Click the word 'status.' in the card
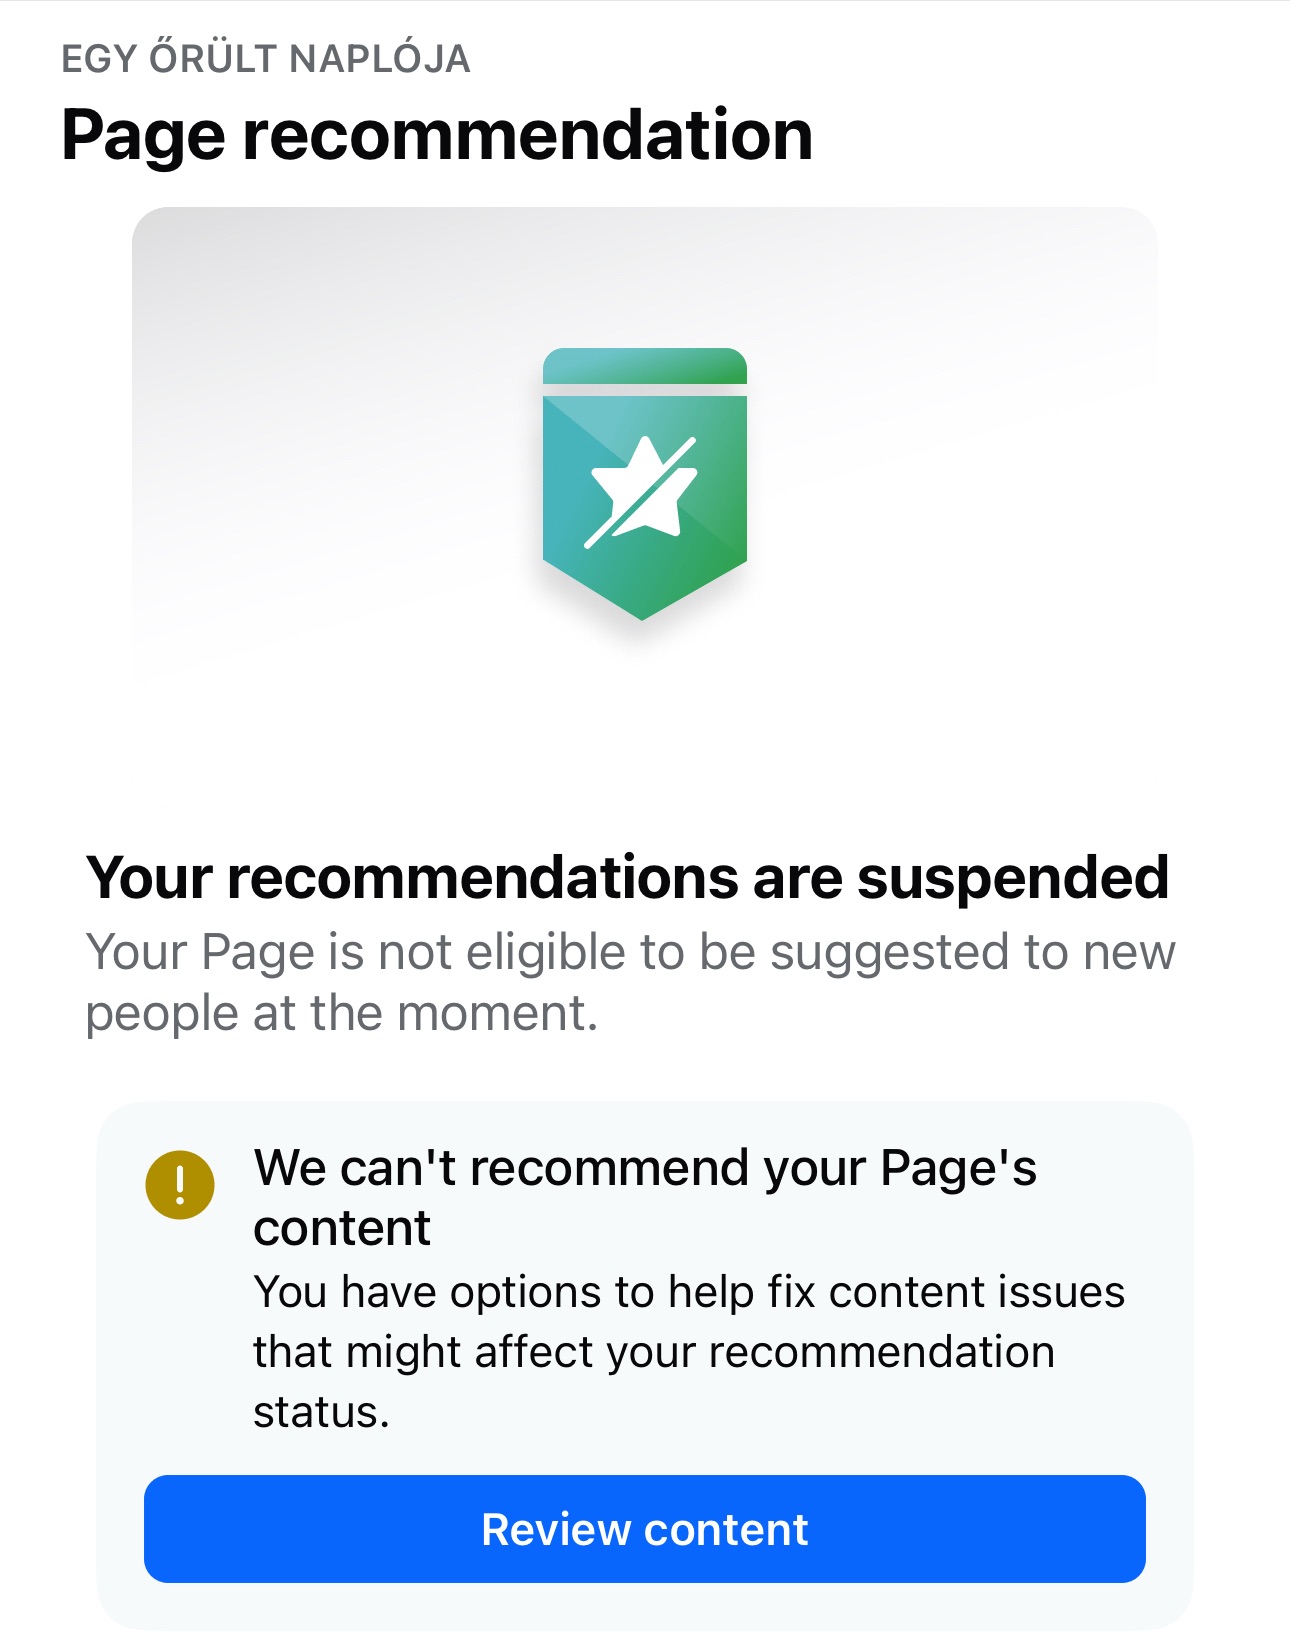Viewport: 1290px width, 1641px height. tap(321, 1412)
